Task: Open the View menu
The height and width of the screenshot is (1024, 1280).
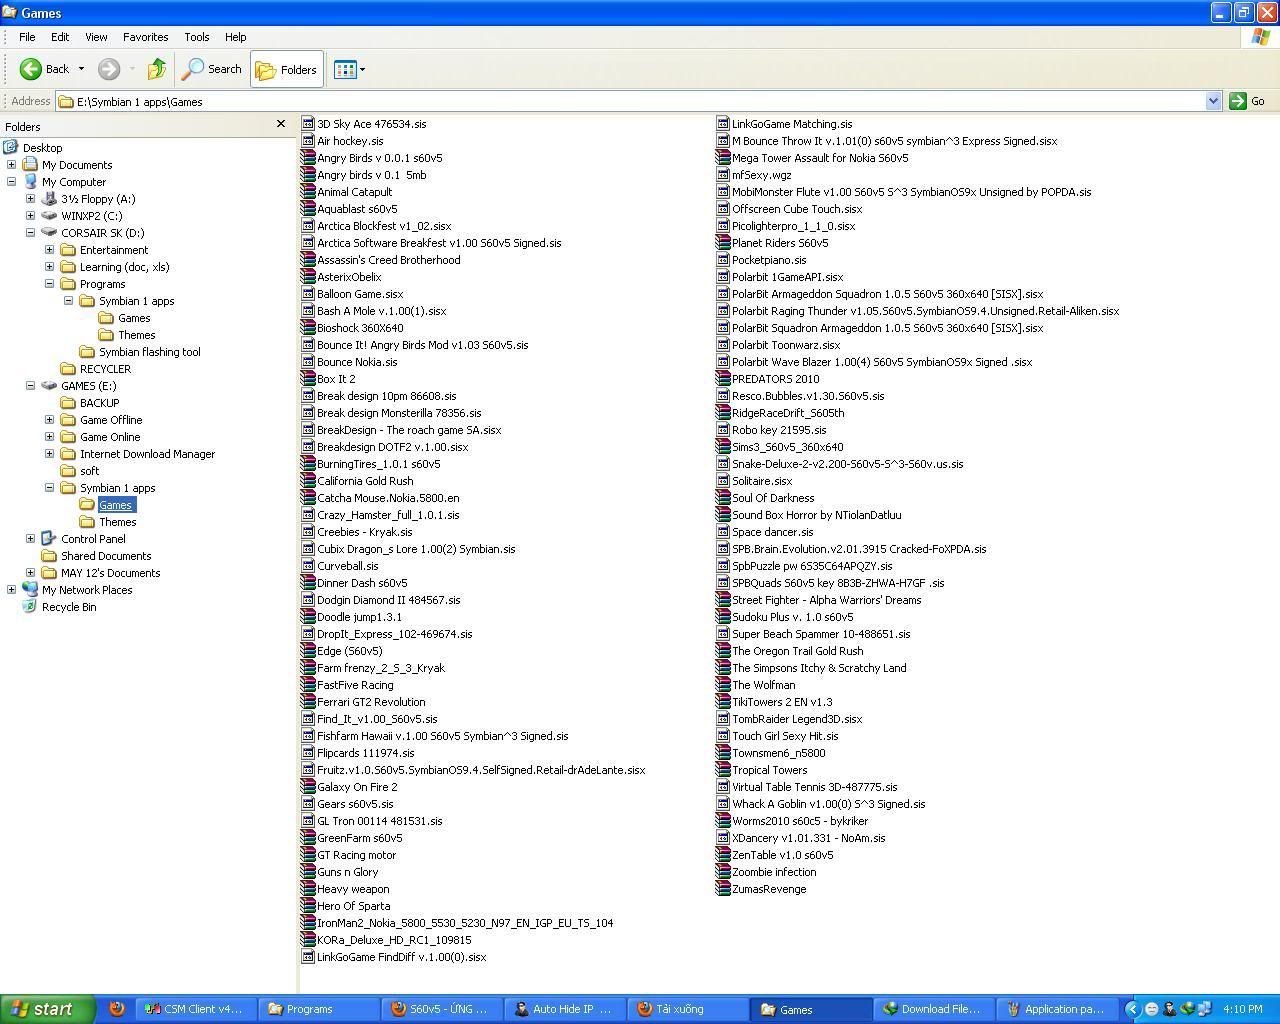Action: pos(96,37)
